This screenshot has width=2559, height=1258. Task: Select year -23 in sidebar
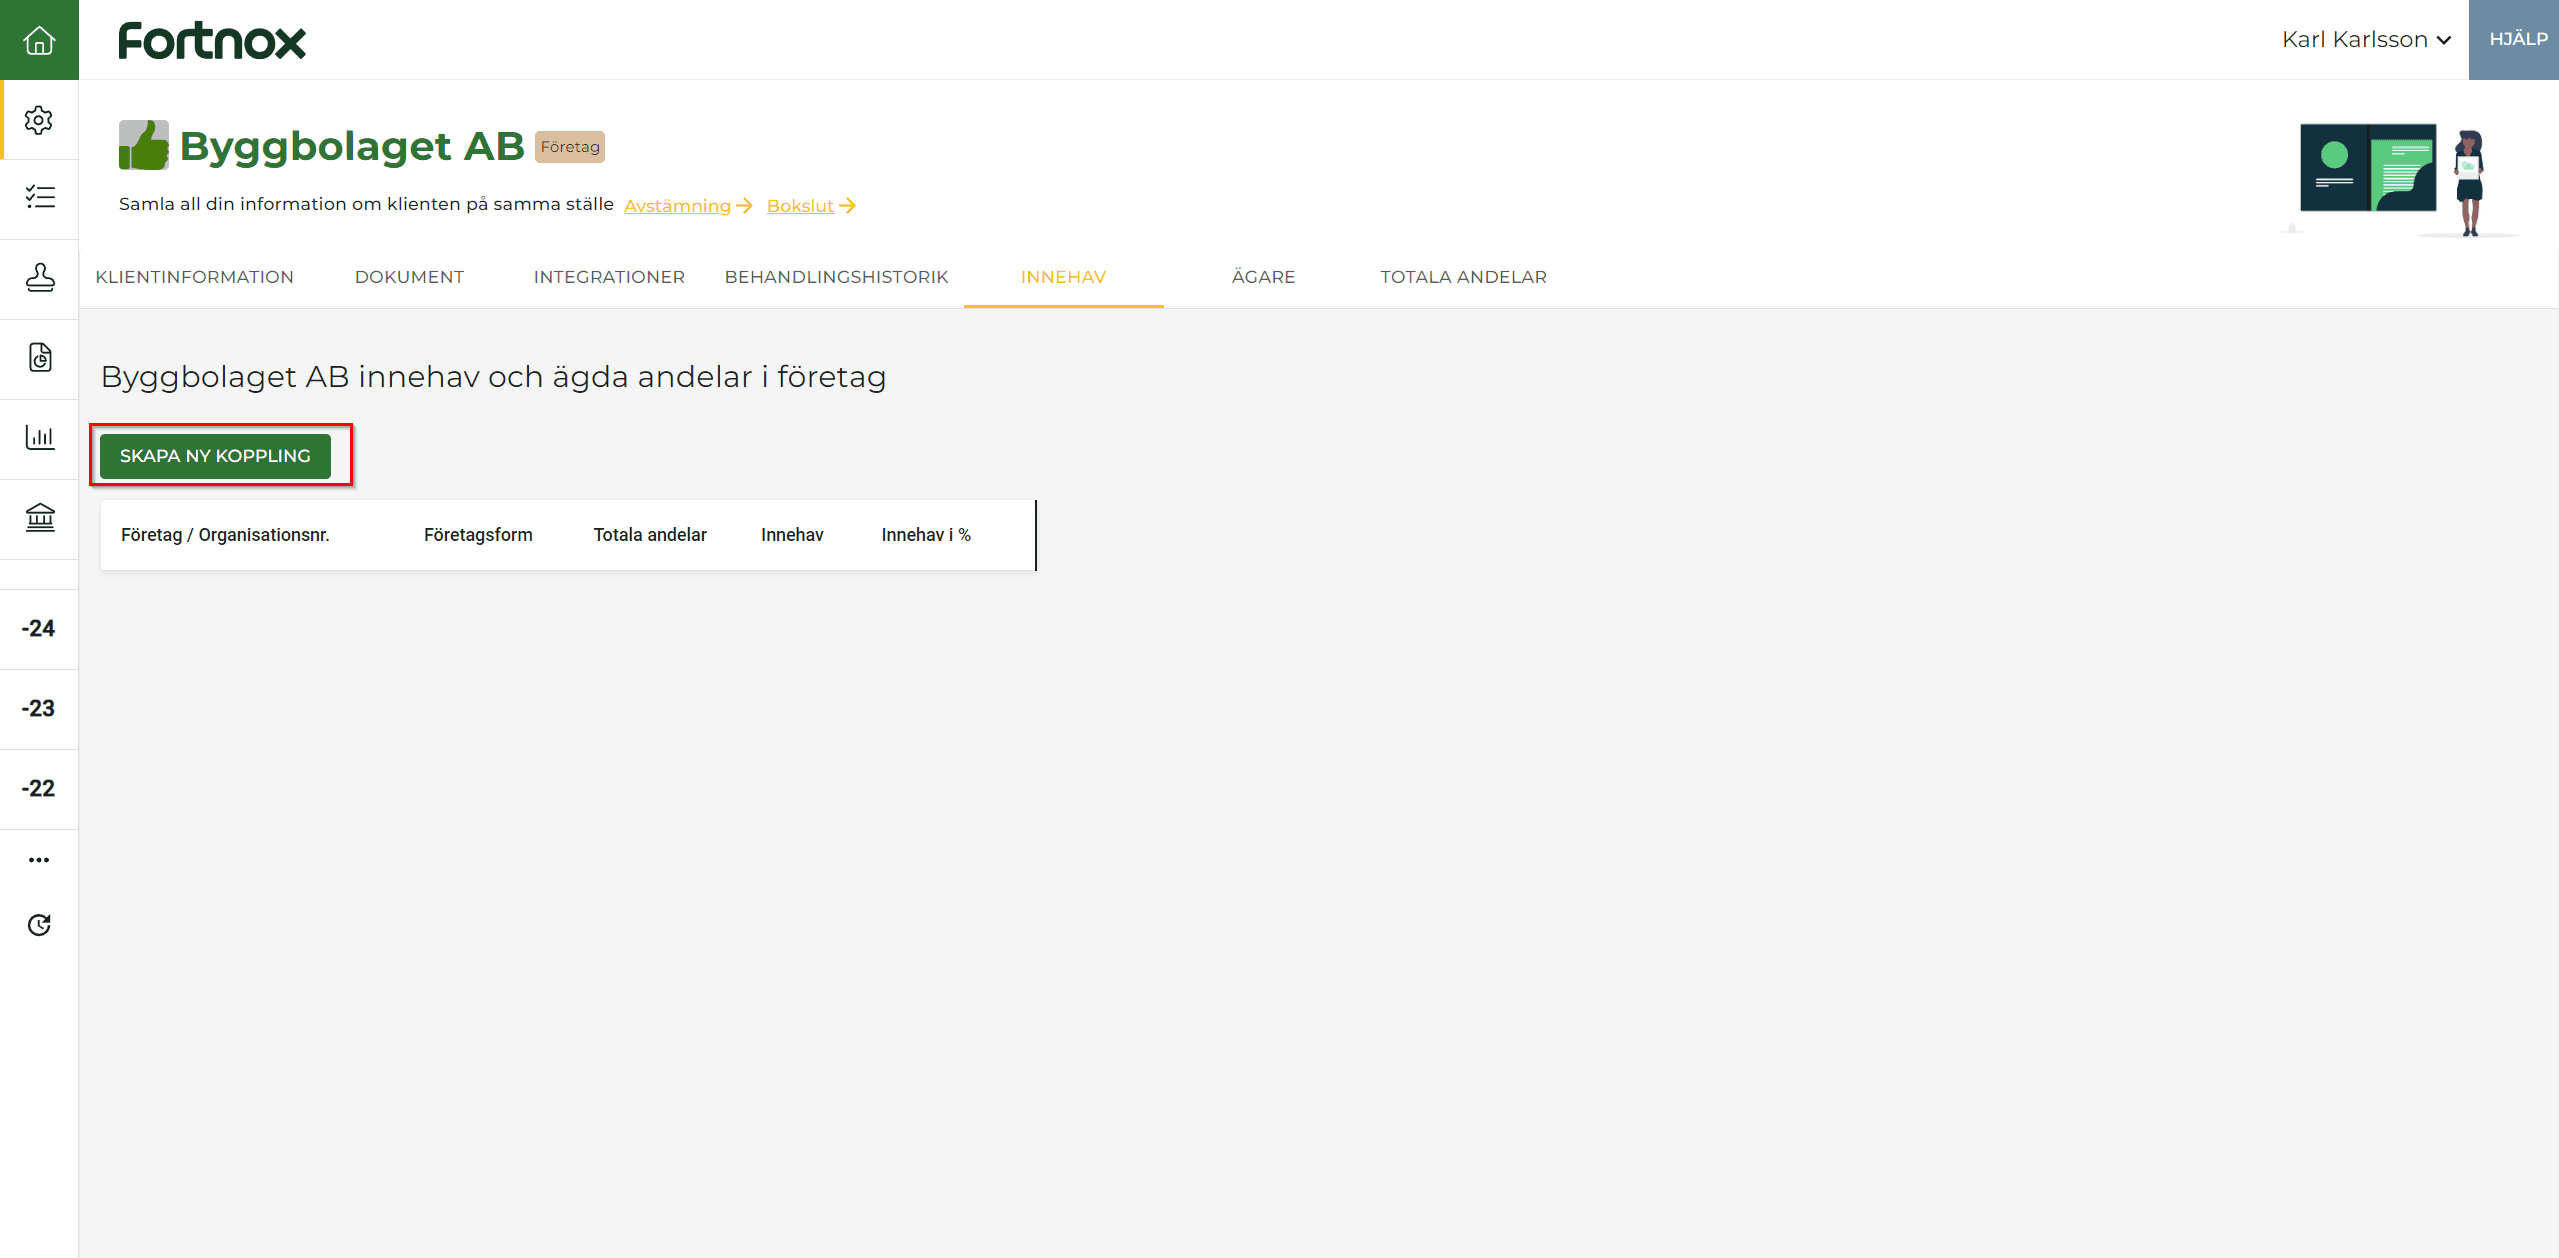pyautogui.click(x=39, y=709)
